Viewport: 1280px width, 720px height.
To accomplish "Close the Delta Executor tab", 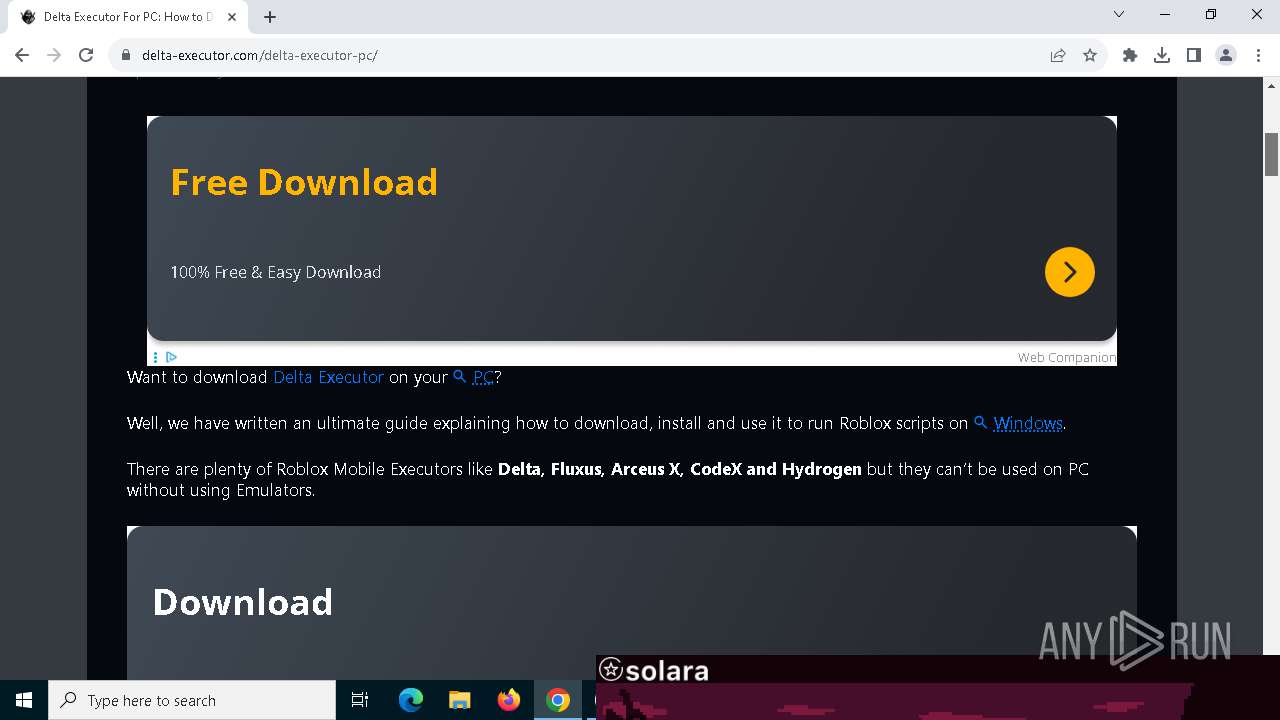I will [233, 17].
